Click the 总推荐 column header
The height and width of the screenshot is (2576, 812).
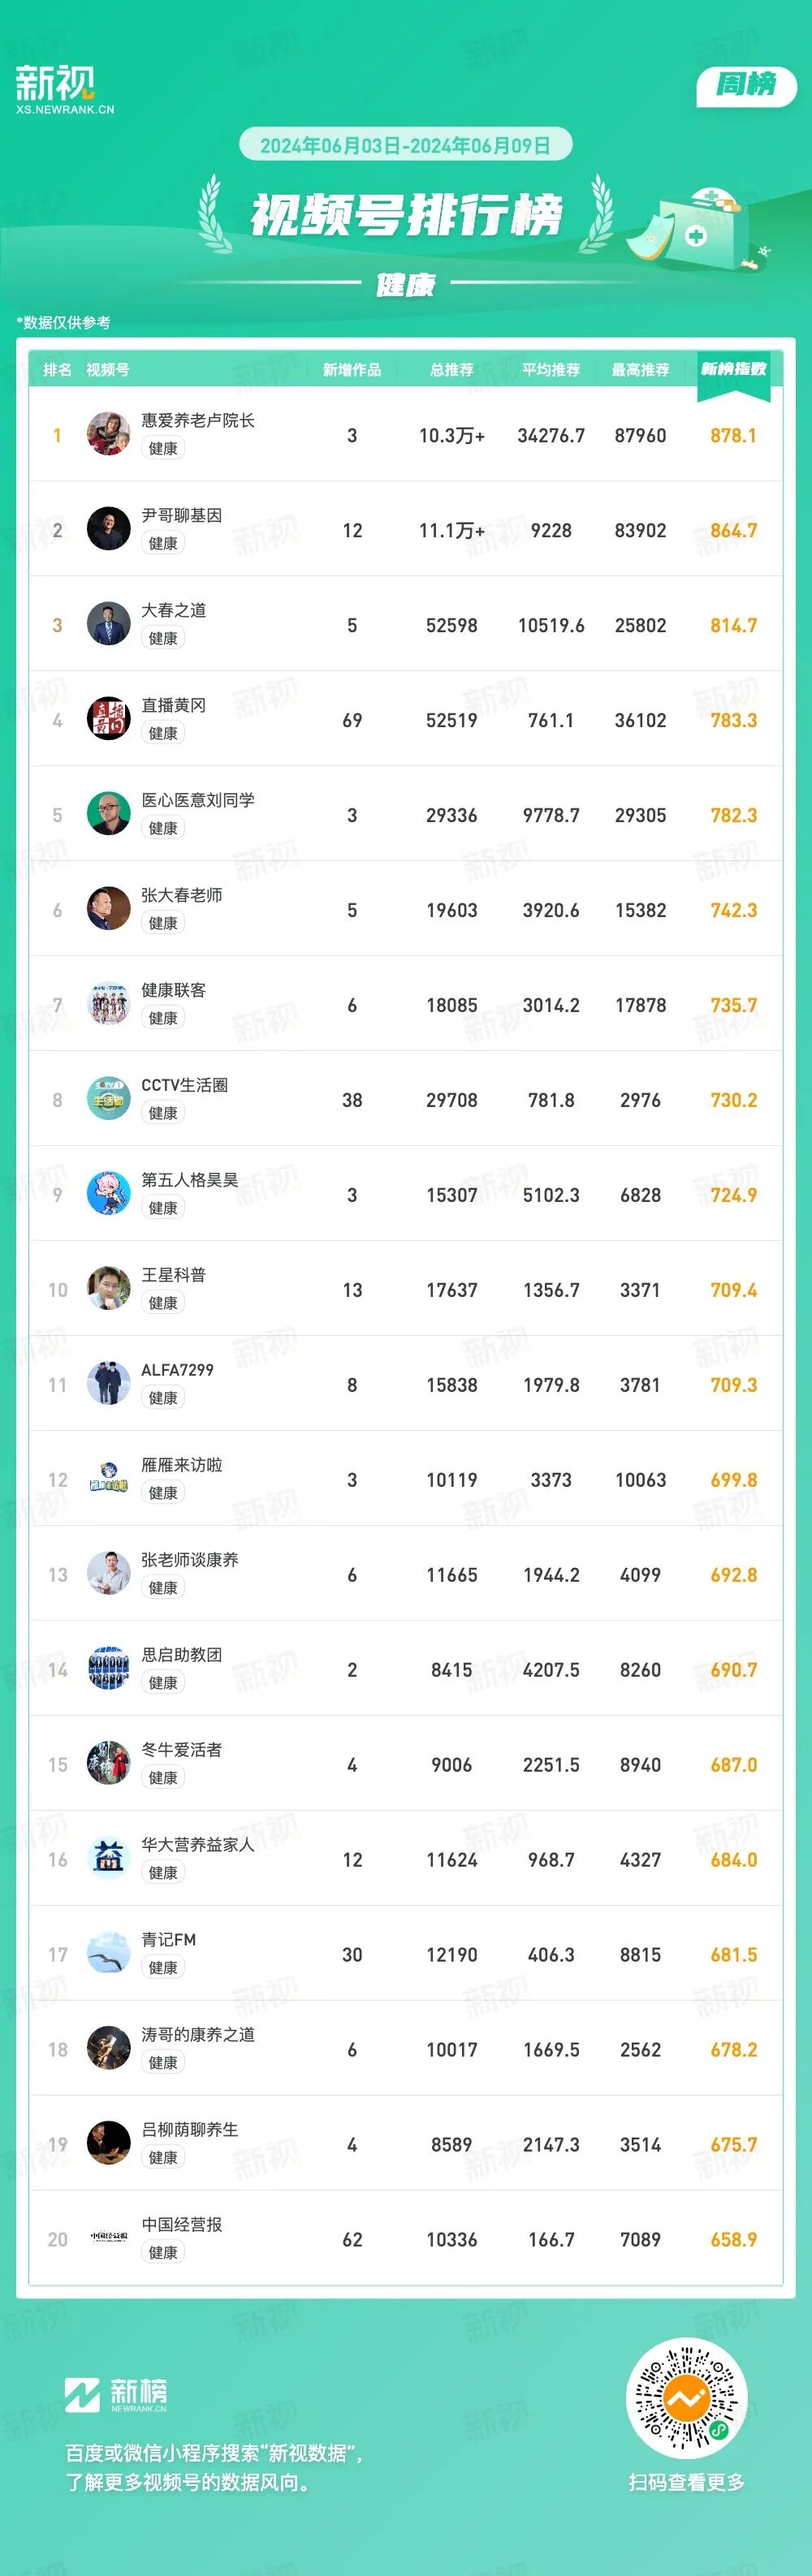tap(451, 370)
